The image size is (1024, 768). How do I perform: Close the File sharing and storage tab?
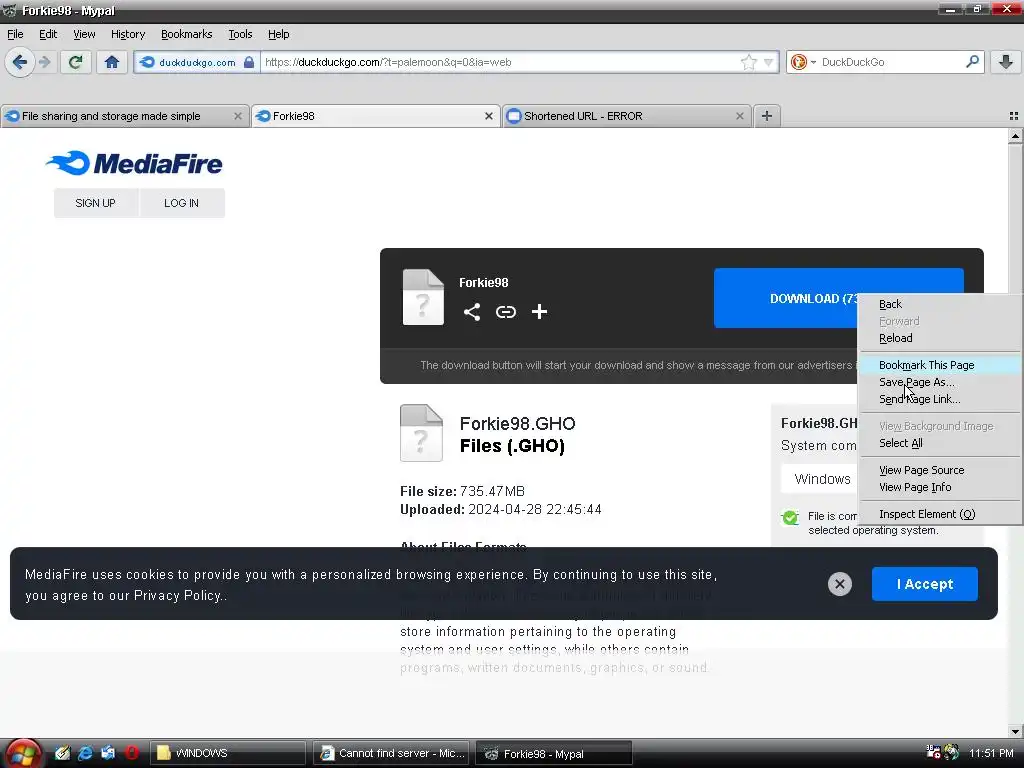pyautogui.click(x=238, y=116)
